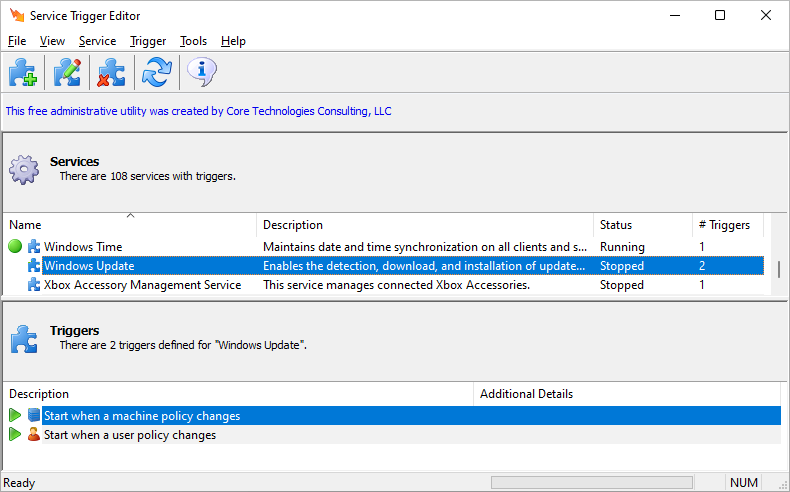
Task: Open the Tools menu
Action: [x=193, y=41]
